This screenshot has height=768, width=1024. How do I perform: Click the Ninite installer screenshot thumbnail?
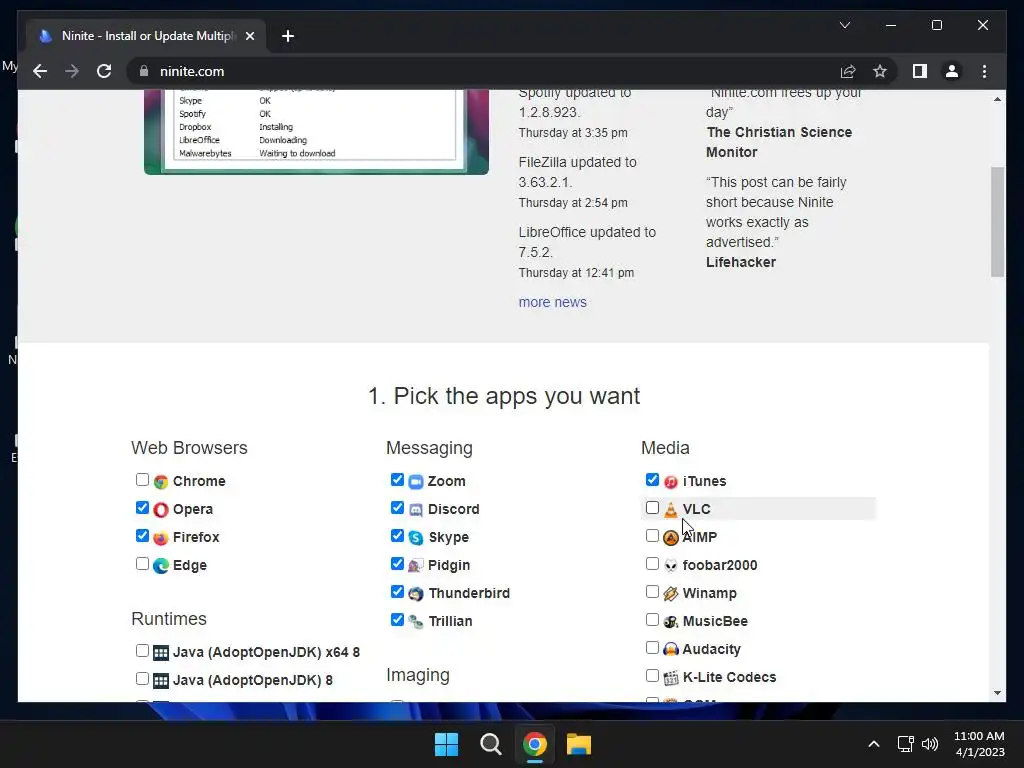click(316, 132)
